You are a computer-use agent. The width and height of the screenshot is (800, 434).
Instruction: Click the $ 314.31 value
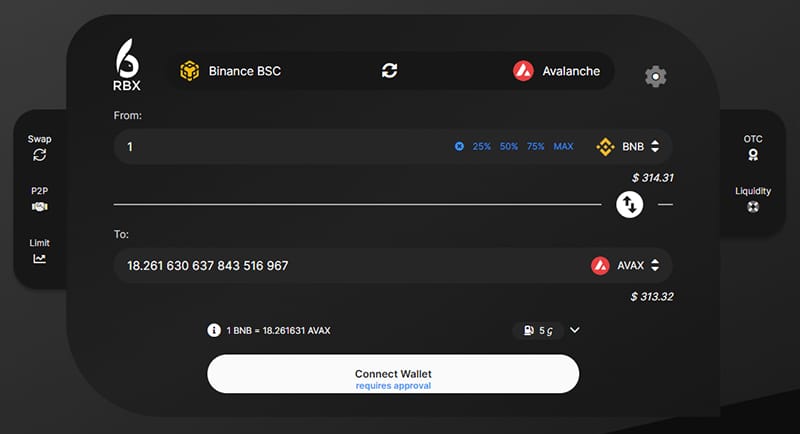(653, 177)
